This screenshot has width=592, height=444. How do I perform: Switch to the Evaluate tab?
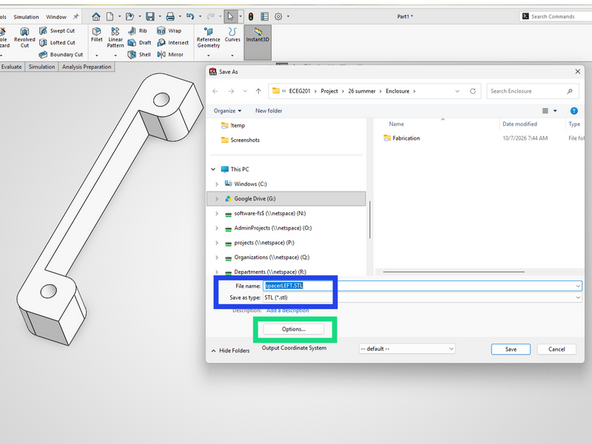[x=12, y=67]
